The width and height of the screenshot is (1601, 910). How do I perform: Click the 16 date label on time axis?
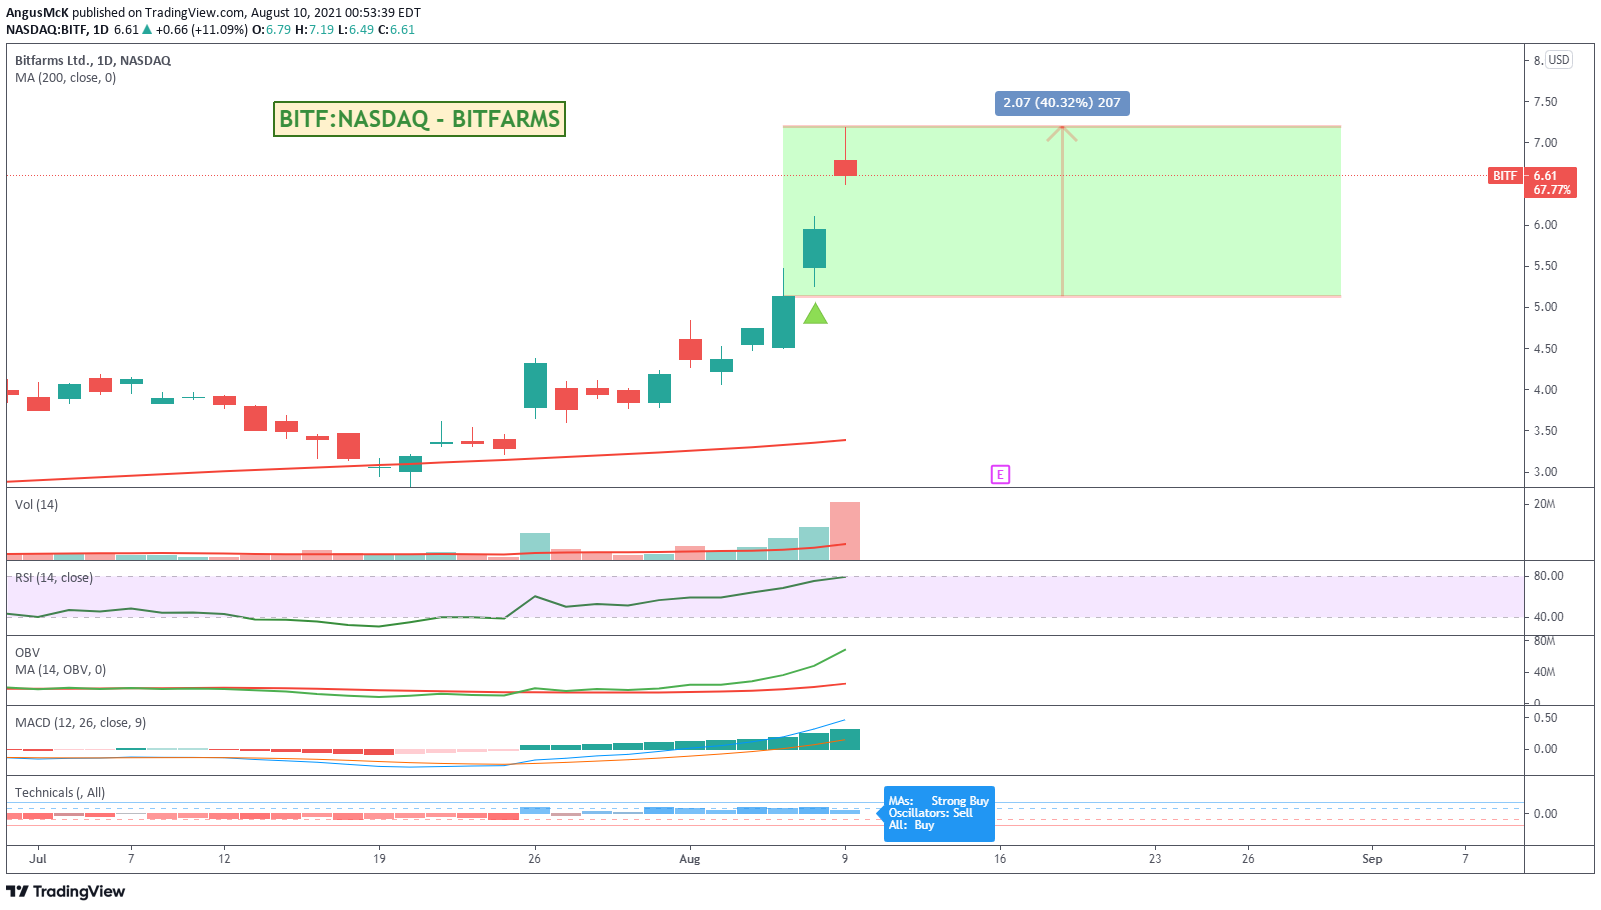pyautogui.click(x=1000, y=859)
